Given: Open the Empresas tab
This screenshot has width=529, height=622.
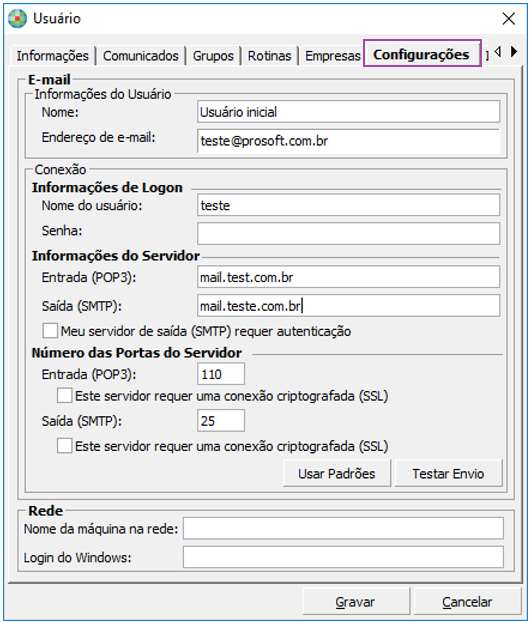Looking at the screenshot, I should 332,56.
